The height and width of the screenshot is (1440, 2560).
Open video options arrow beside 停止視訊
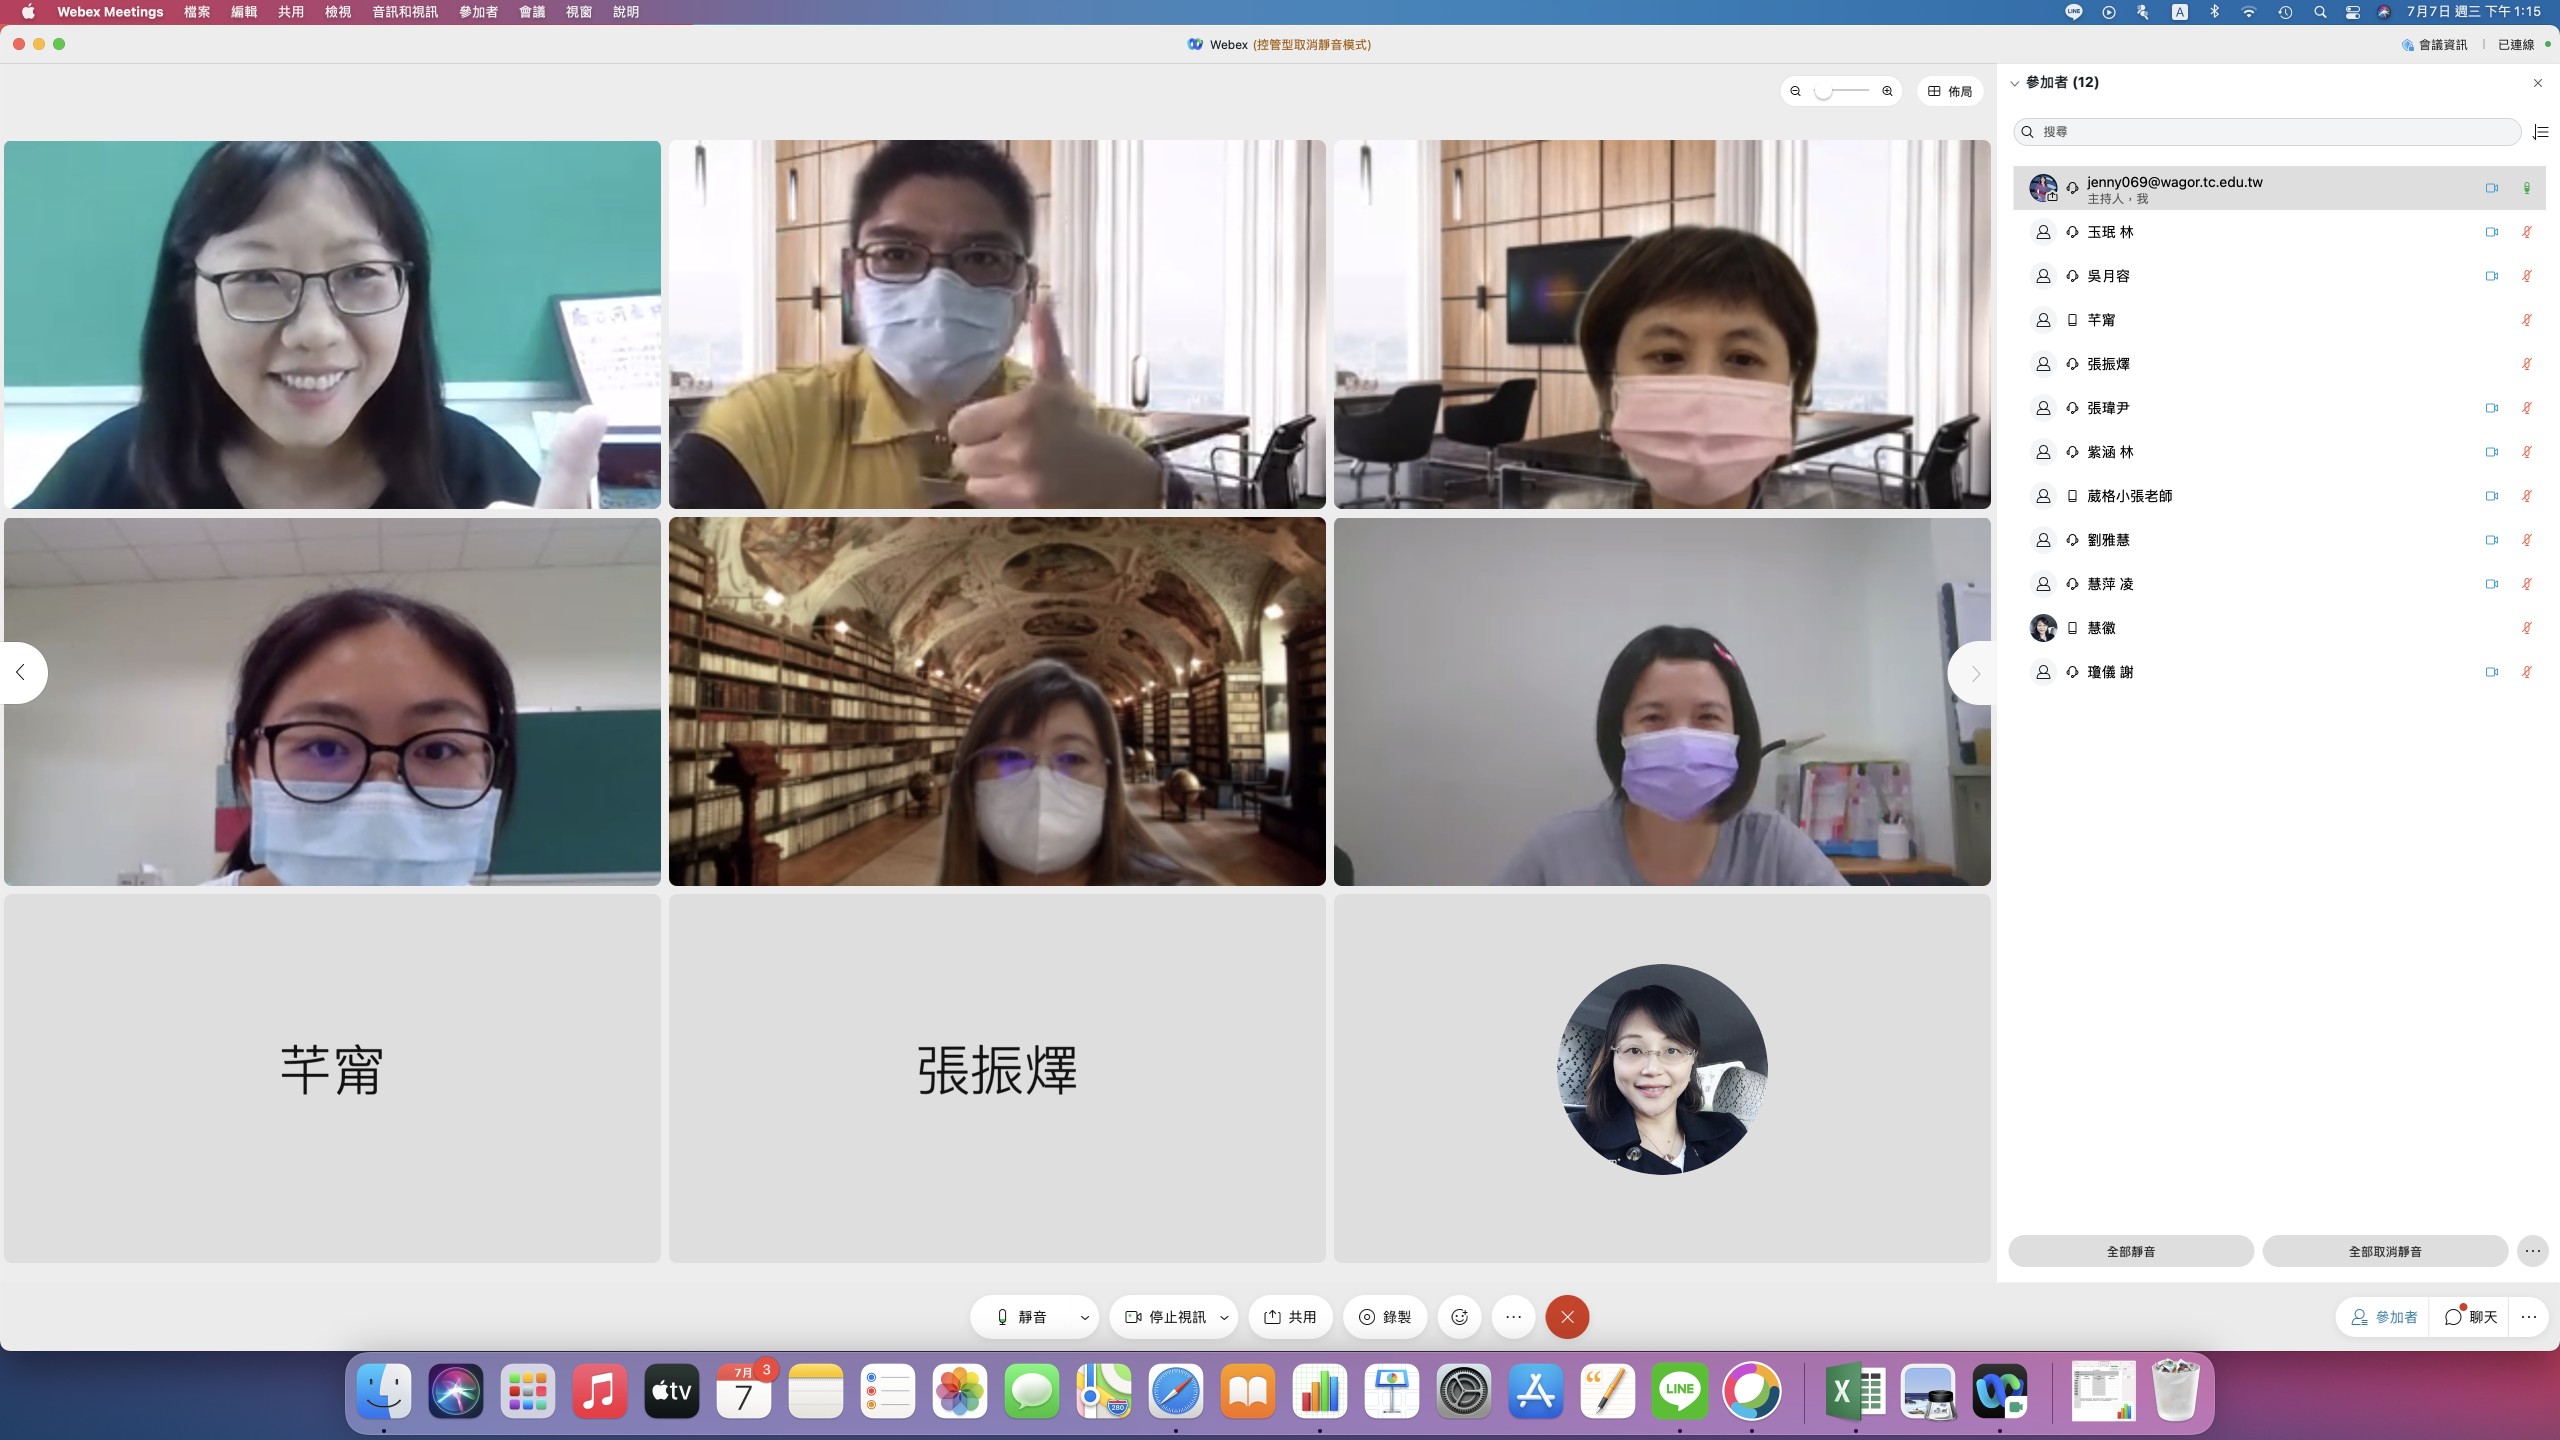click(1224, 1317)
